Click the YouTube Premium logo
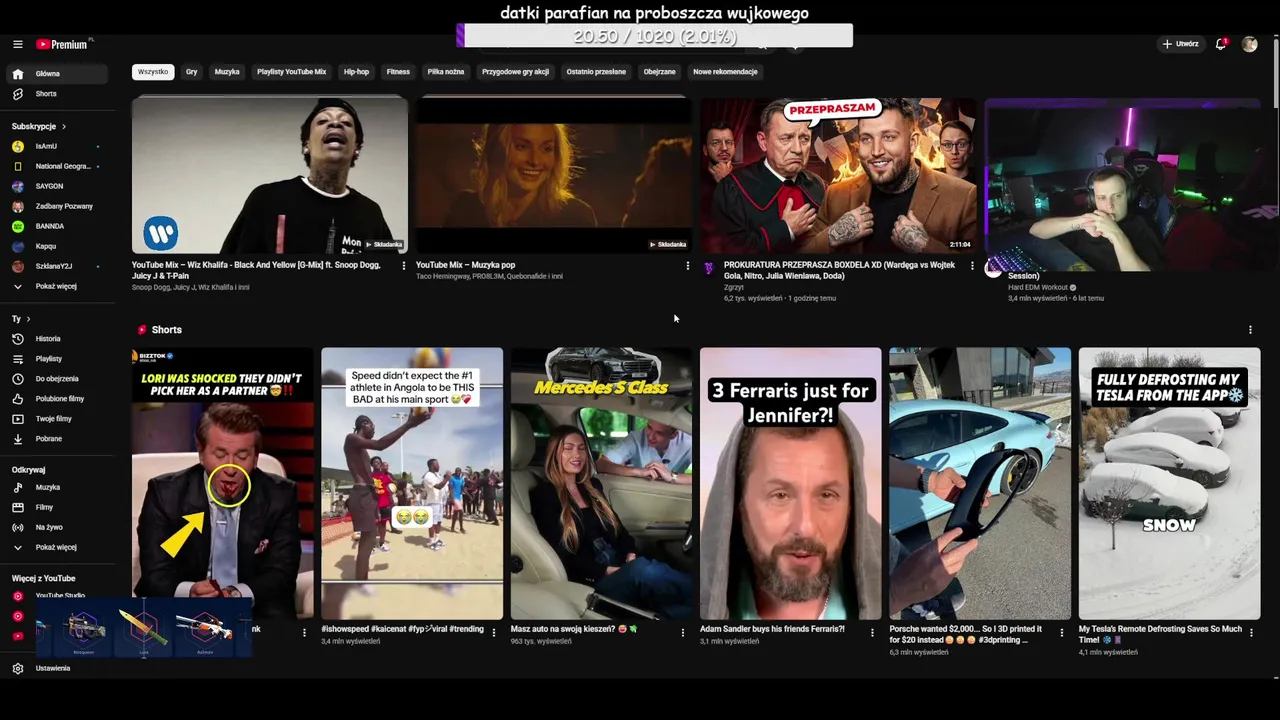 [x=62, y=44]
